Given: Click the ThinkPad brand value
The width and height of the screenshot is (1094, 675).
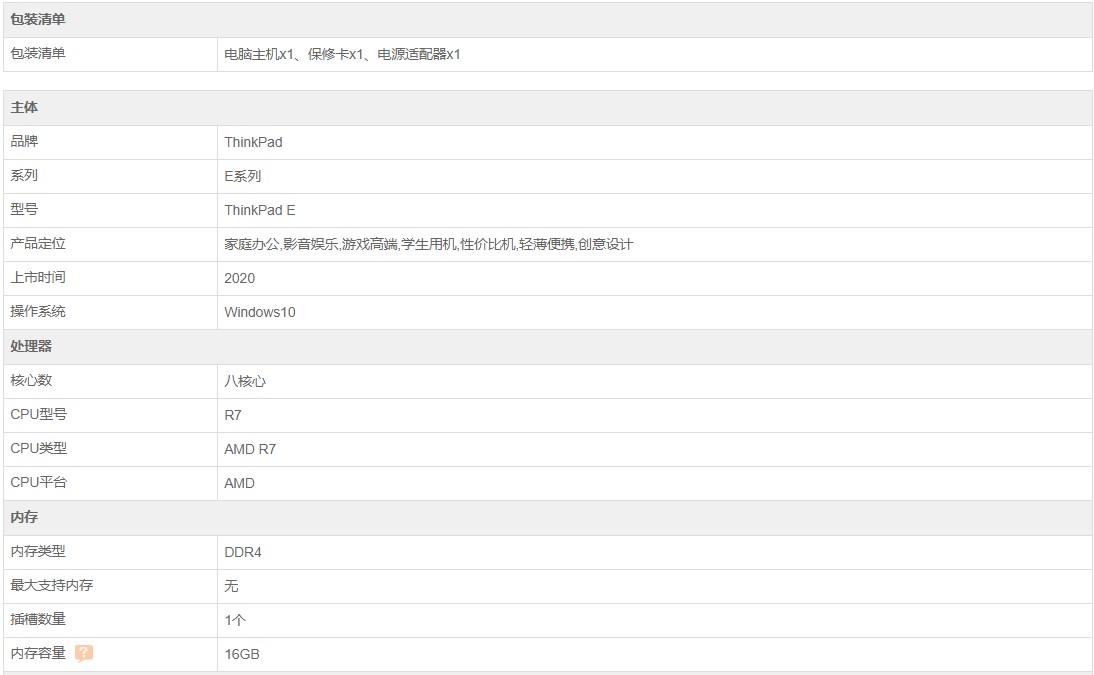Looking at the screenshot, I should [x=253, y=142].
